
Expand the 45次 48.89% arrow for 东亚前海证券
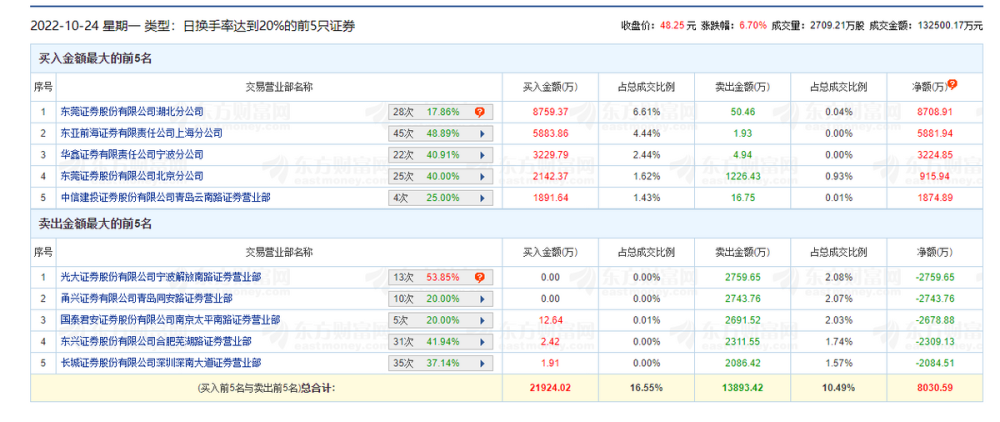click(x=482, y=134)
